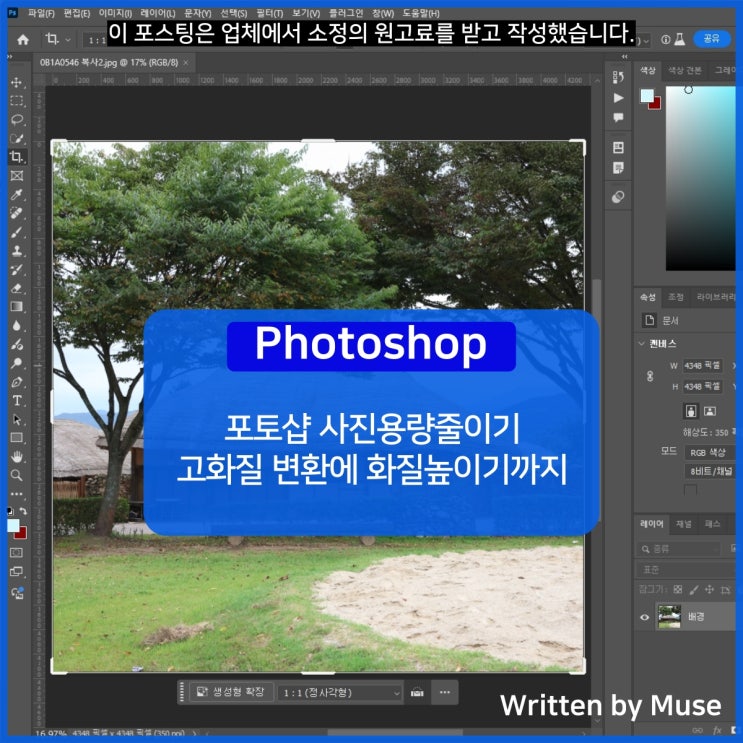The width and height of the screenshot is (743, 743).
Task: Open the History panel icon
Action: tap(618, 77)
